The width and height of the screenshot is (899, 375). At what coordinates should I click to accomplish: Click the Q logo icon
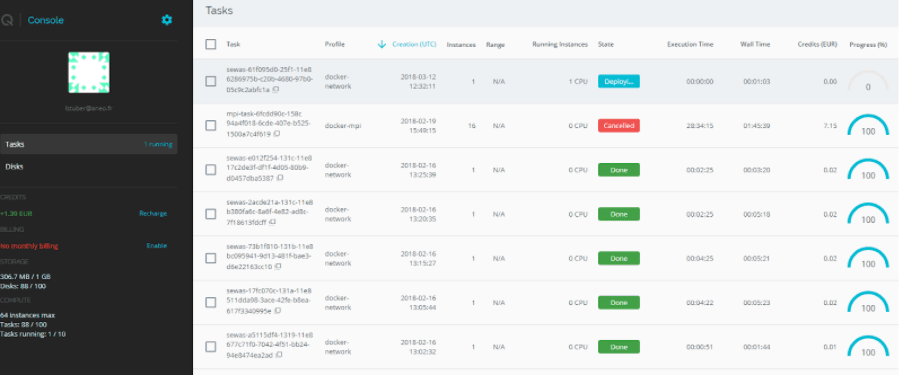click(7, 20)
